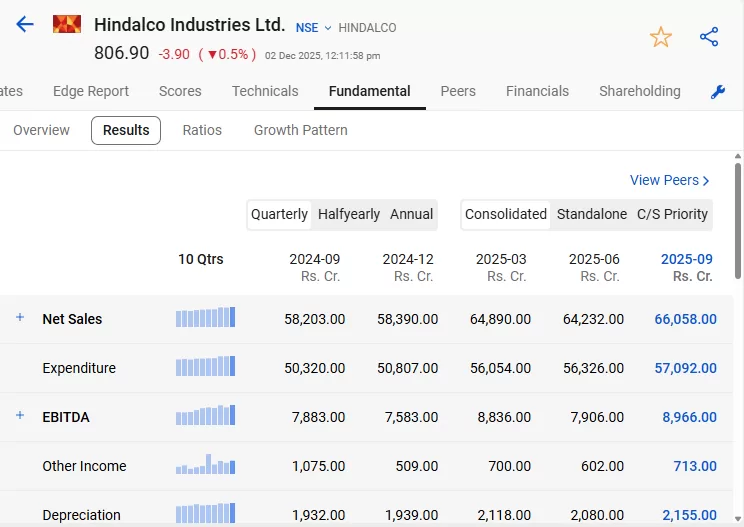Click the Other Income row label
The height and width of the screenshot is (527, 744).
84,466
